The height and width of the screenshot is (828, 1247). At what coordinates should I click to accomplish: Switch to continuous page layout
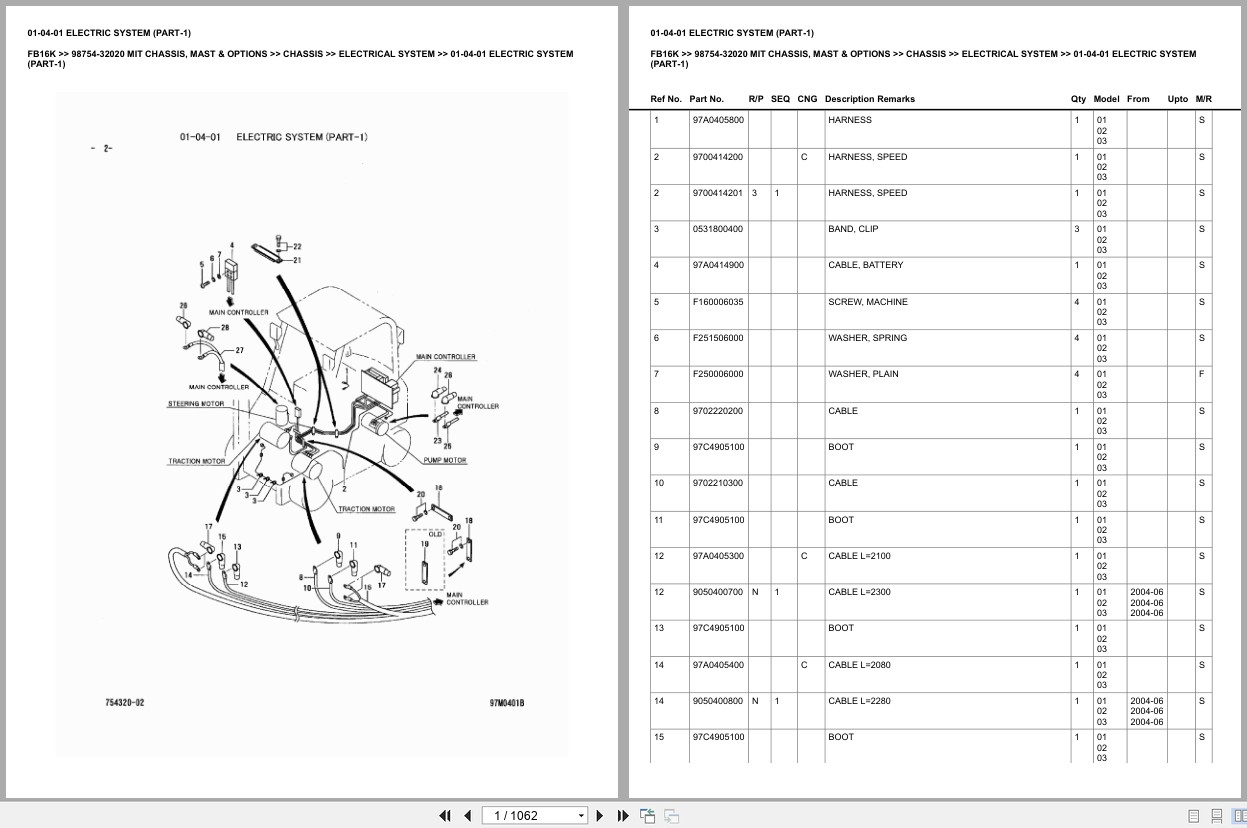(x=1216, y=816)
